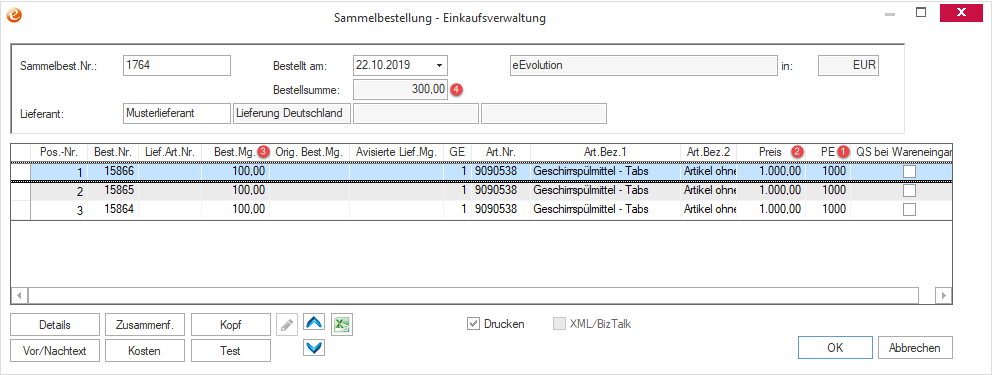Click the eEvolution app logo
Screen dimensions: 992x375
tap(14, 15)
